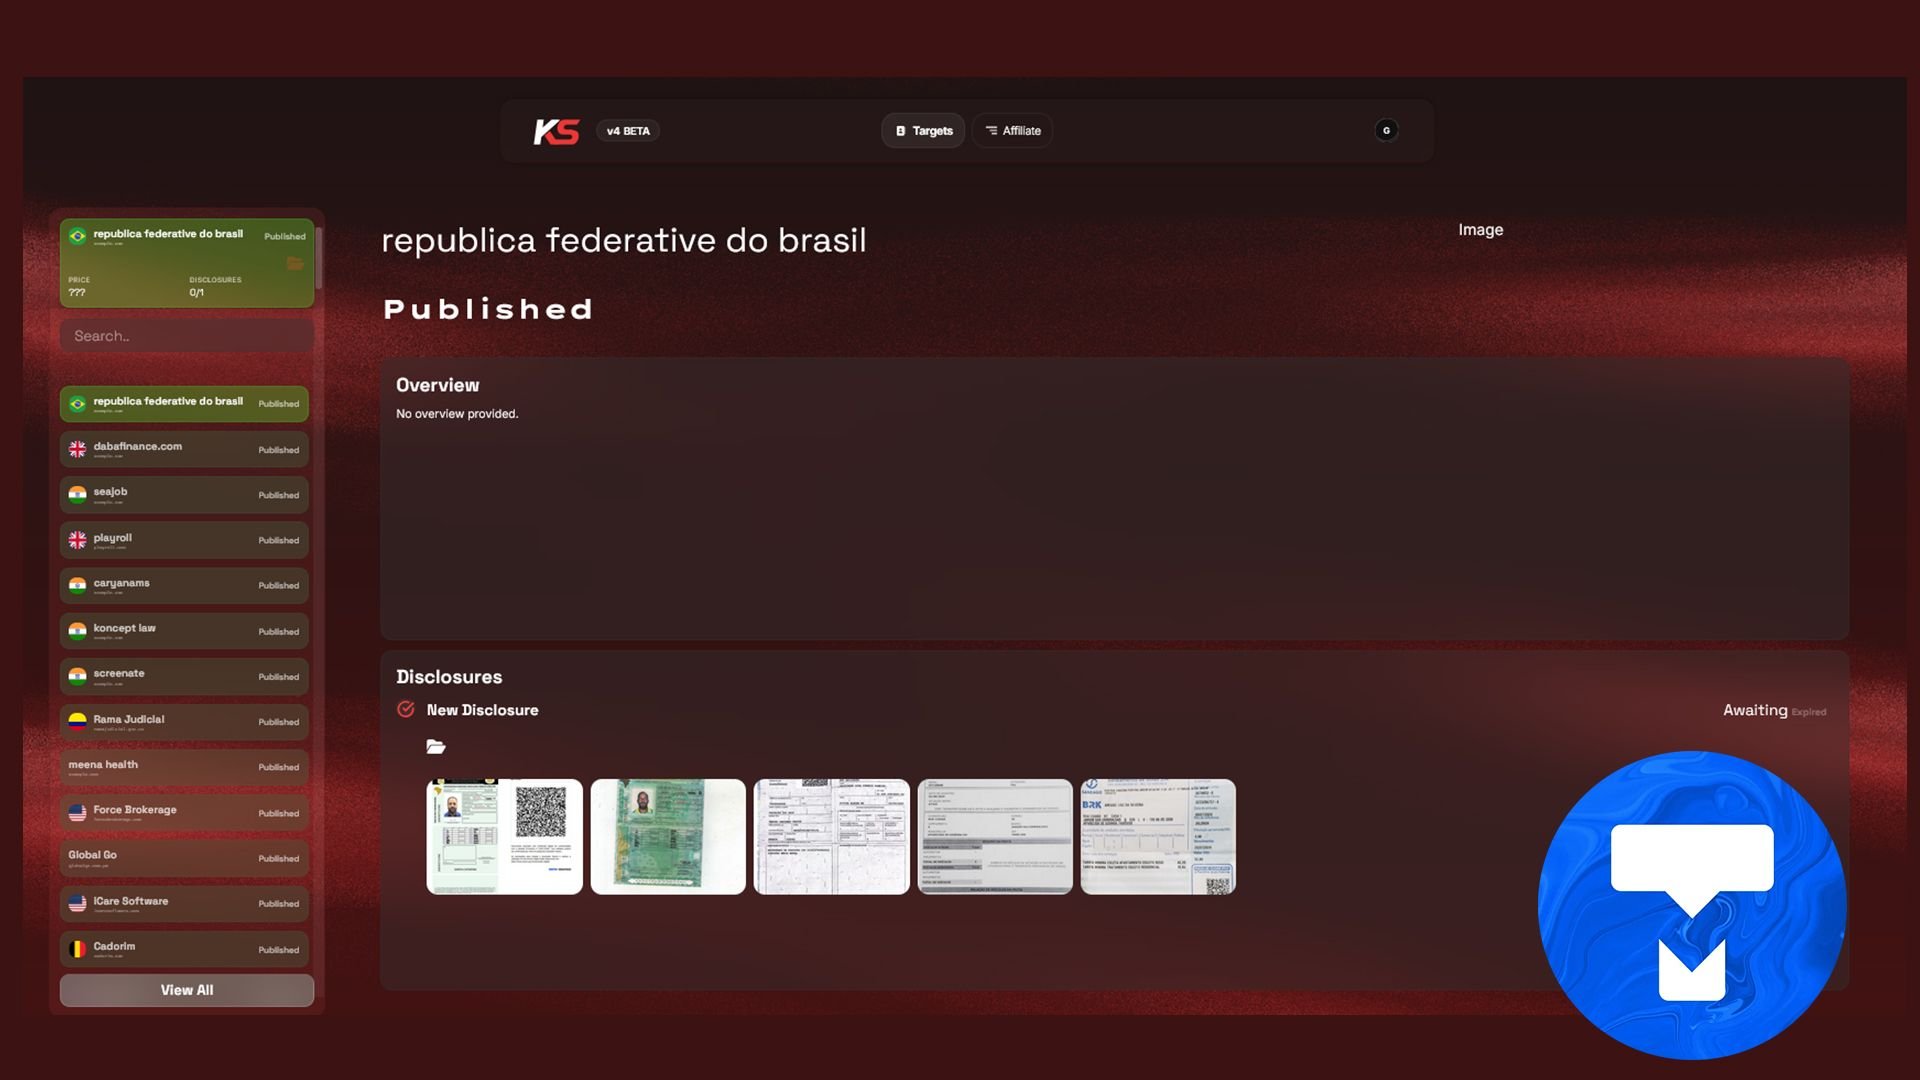Click the Colombia flag next to Rama Judicial
Screen dimensions: 1920x1080
[x=77, y=721]
